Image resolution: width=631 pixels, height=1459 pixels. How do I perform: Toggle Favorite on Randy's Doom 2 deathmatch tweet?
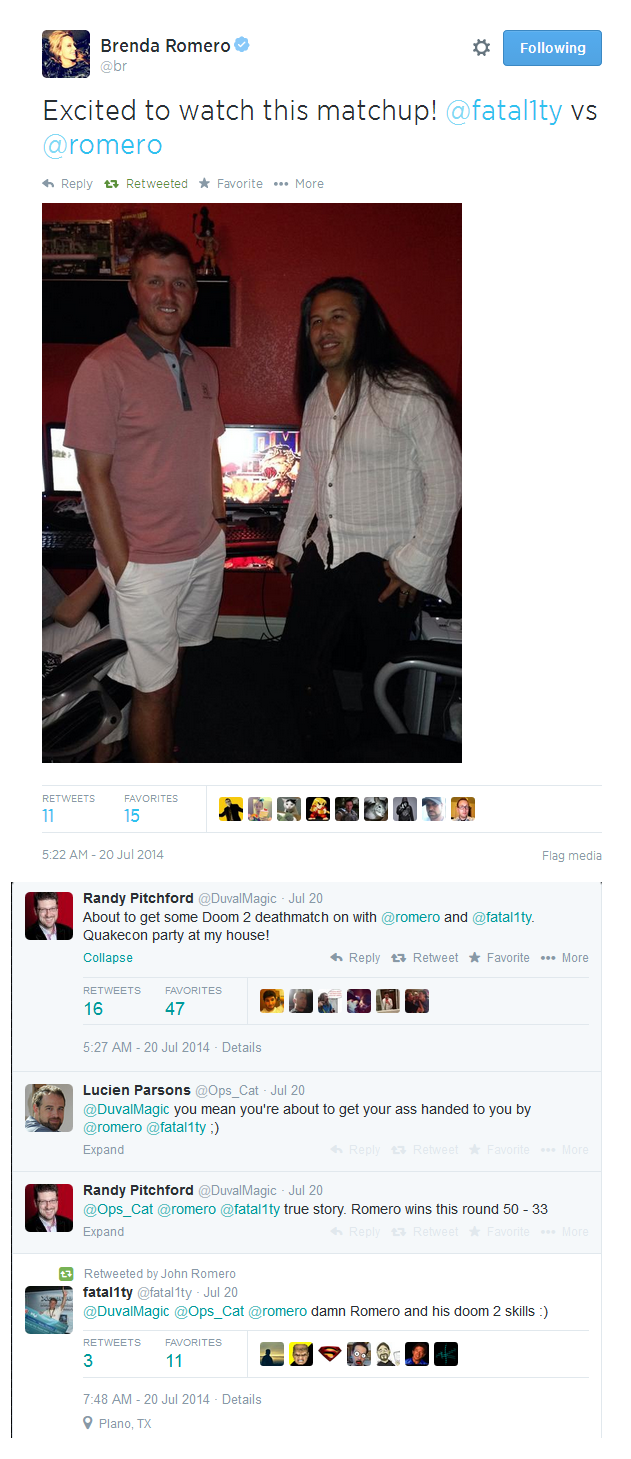click(499, 958)
